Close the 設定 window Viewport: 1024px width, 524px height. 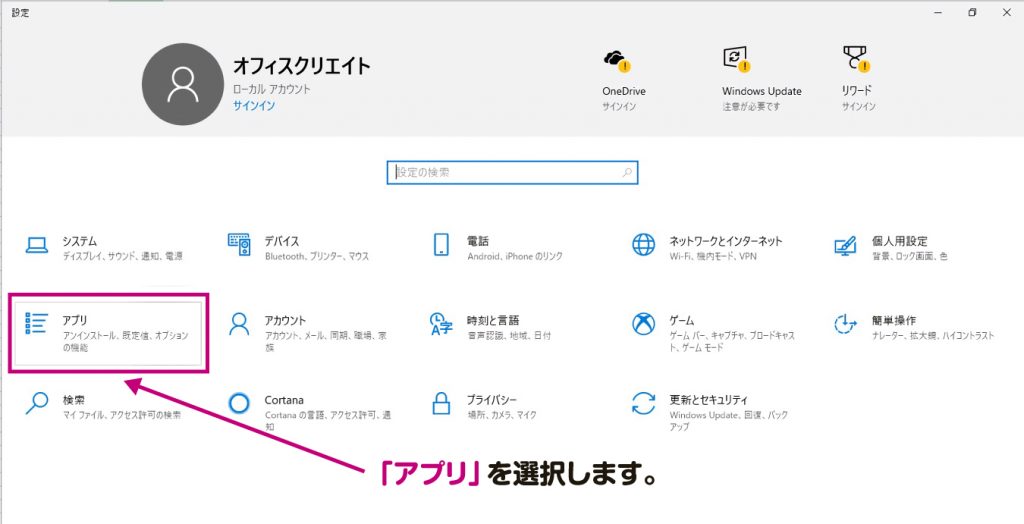tap(1006, 12)
